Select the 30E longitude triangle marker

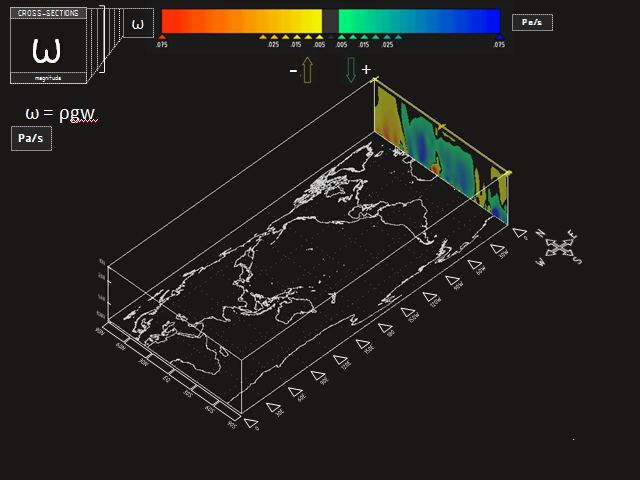(273, 407)
